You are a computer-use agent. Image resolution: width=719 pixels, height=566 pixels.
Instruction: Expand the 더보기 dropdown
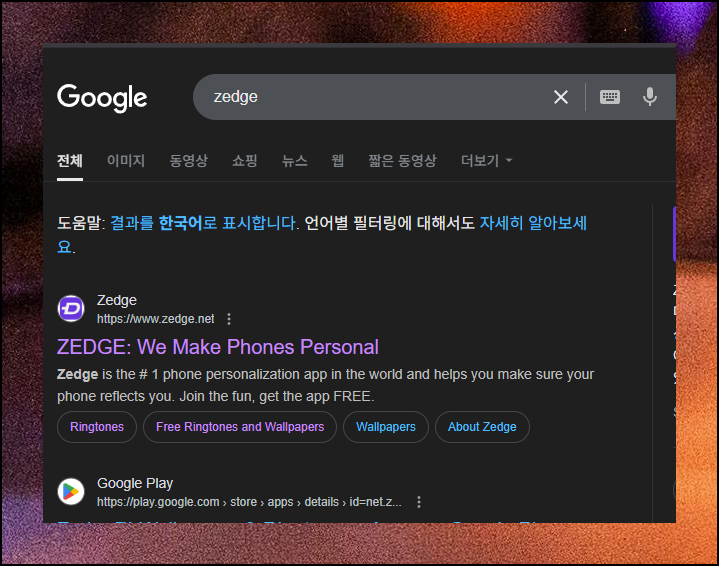[486, 161]
